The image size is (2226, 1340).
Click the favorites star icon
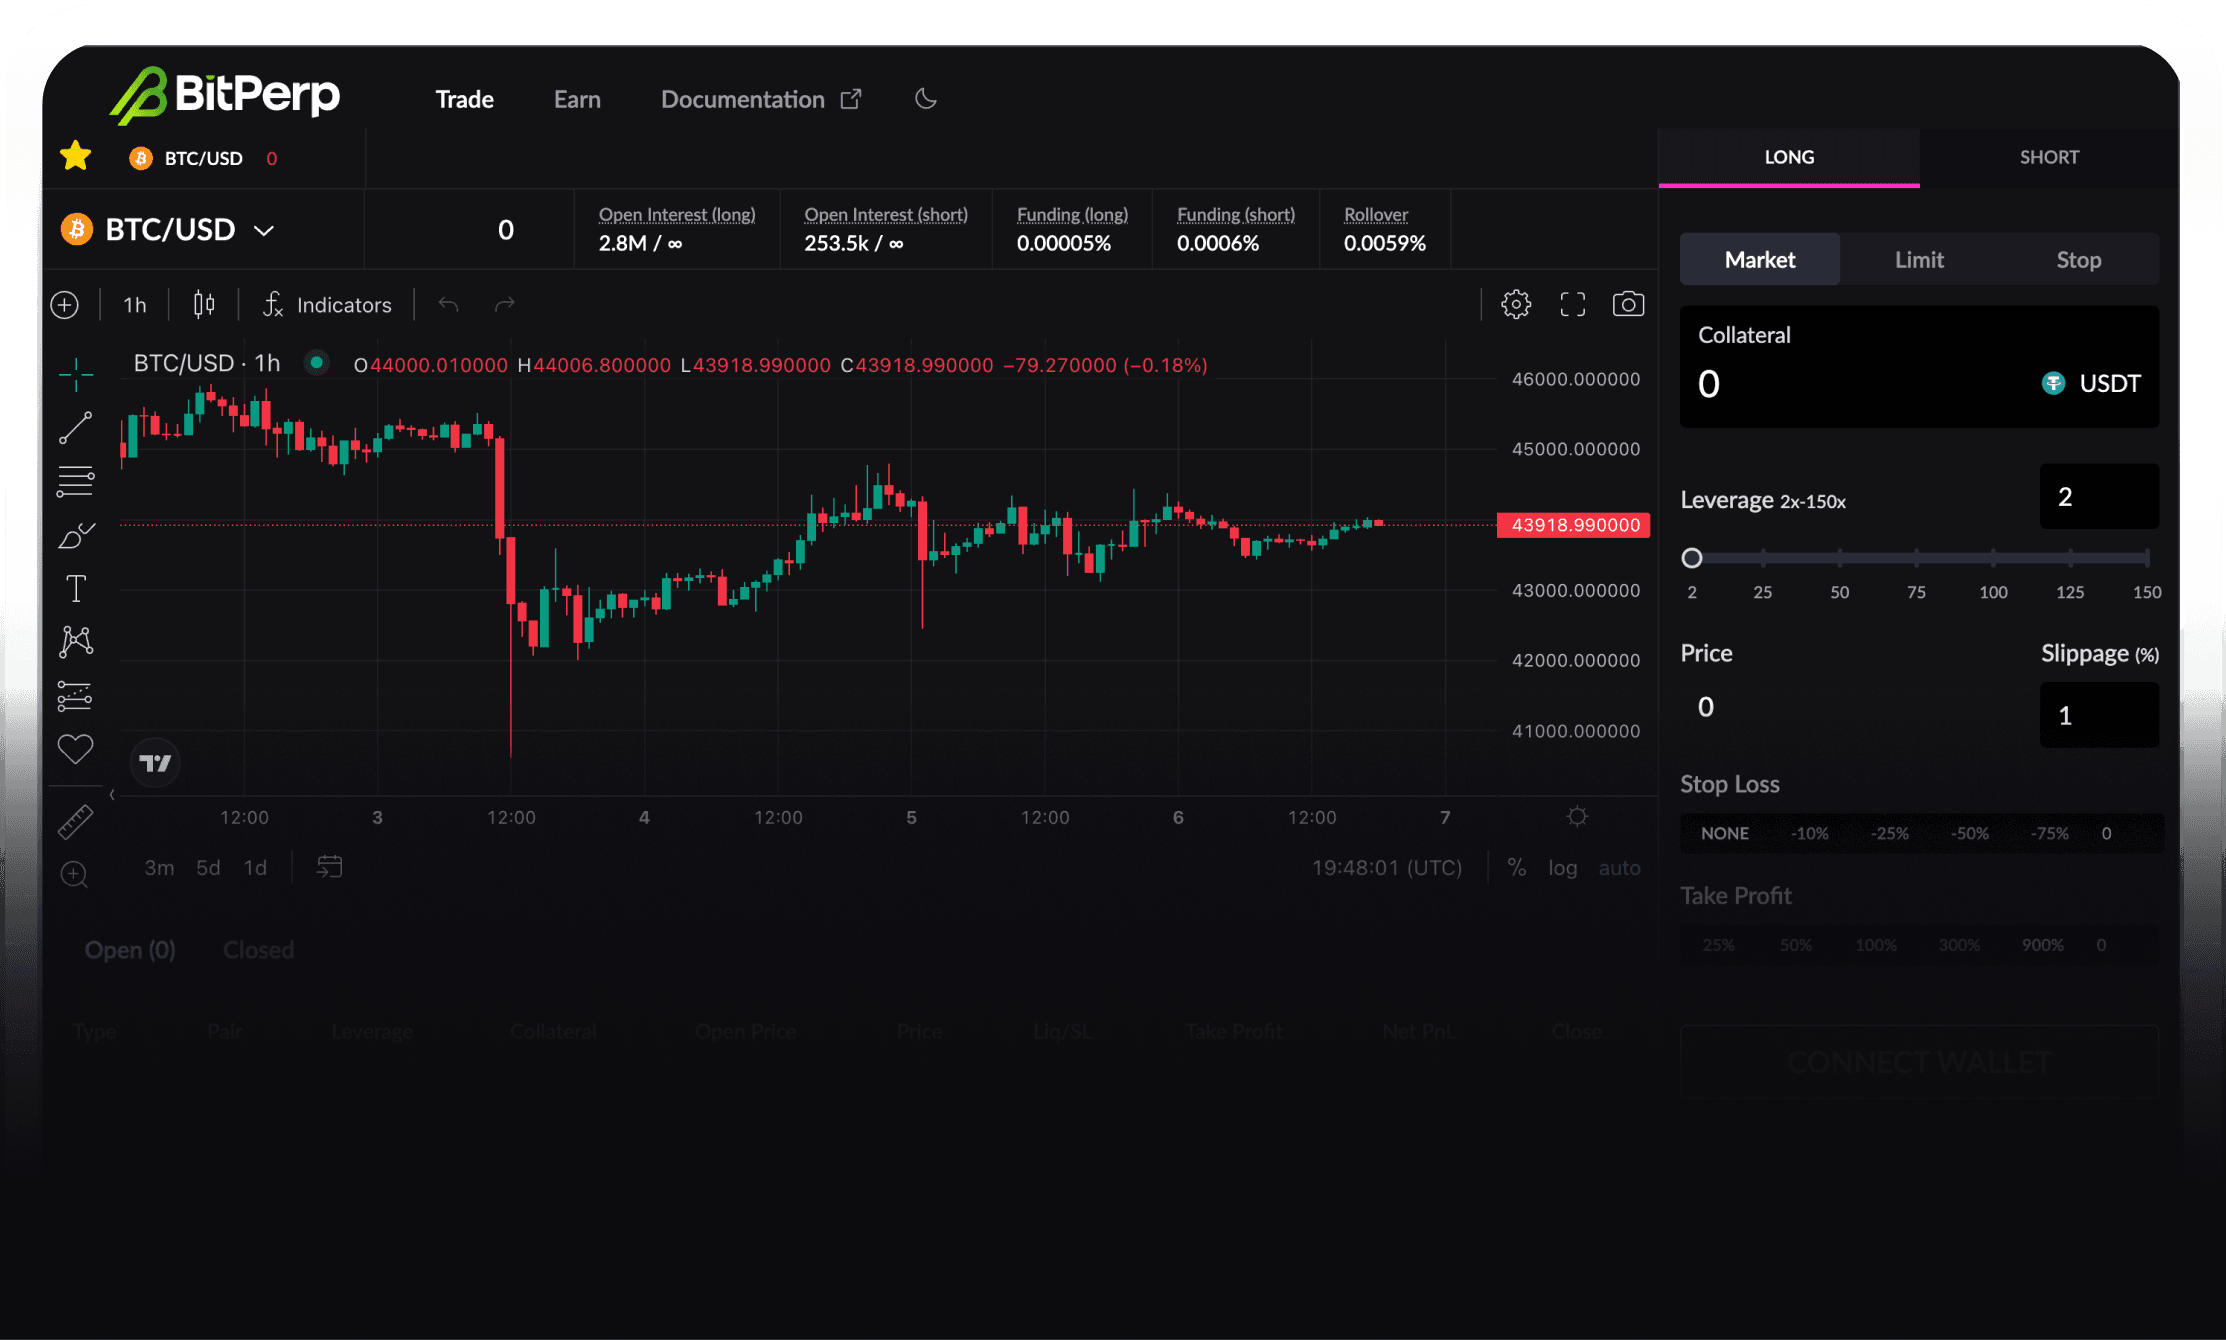click(76, 156)
